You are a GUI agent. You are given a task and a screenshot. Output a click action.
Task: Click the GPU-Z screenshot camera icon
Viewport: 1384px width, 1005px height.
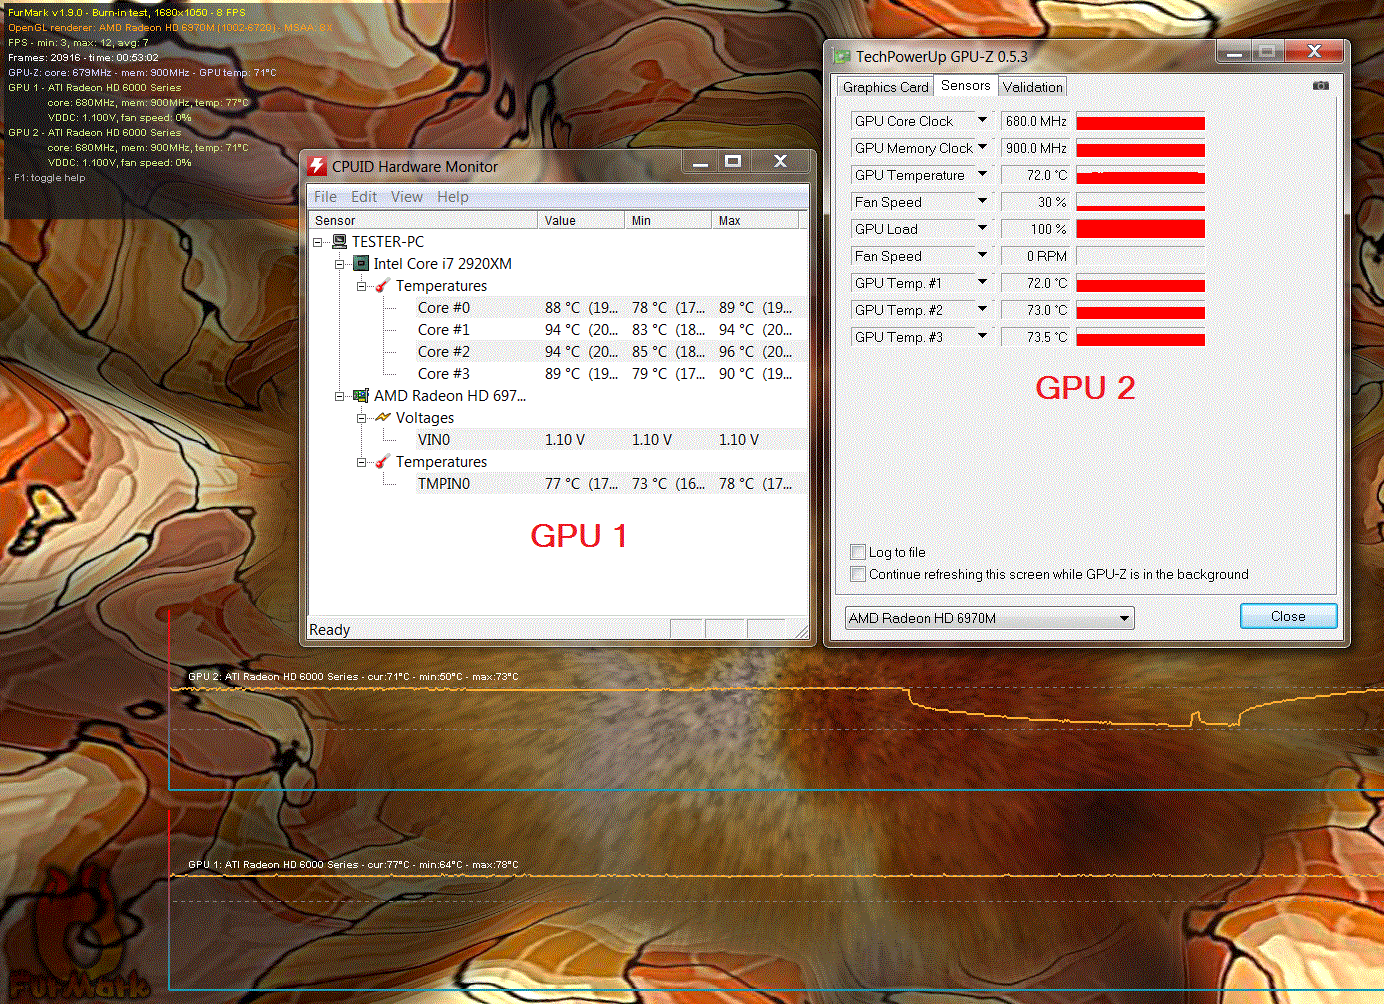point(1321,86)
